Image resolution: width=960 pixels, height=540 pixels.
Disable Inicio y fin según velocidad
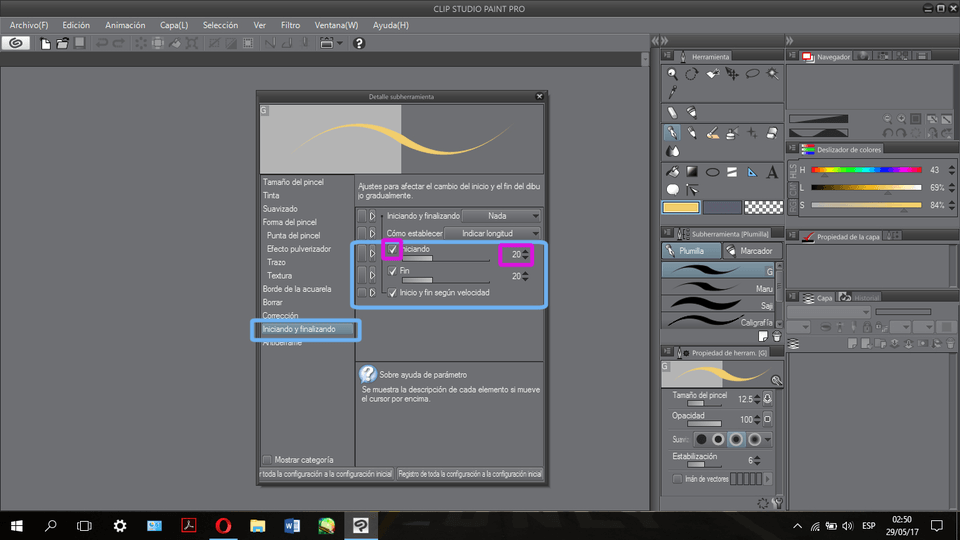tap(393, 293)
